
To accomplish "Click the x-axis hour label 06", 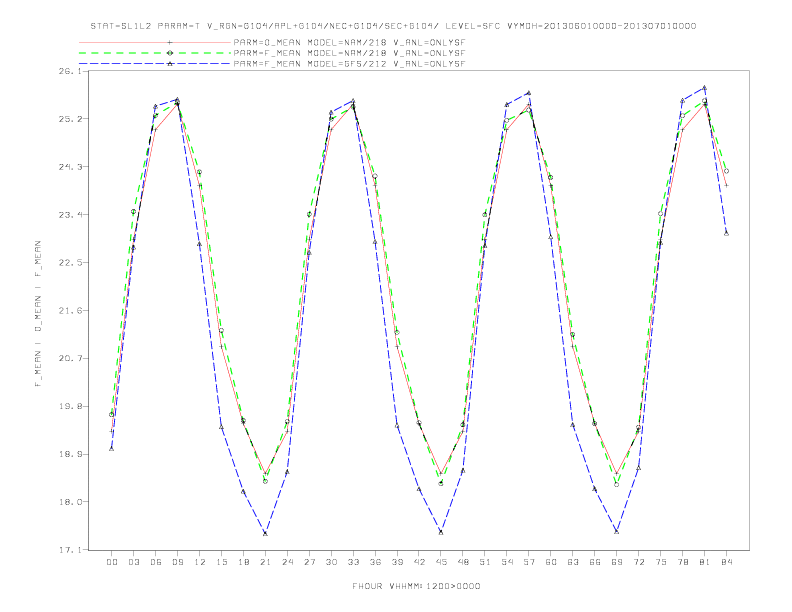I will tap(156, 562).
